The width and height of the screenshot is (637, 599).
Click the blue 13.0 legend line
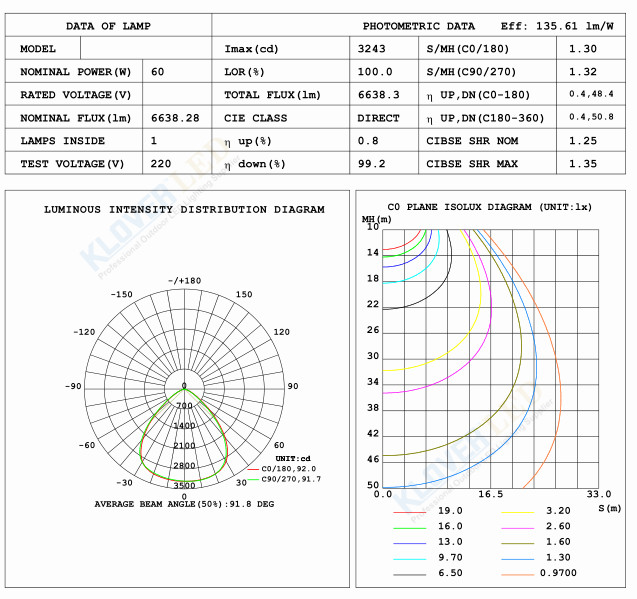[x=410, y=544]
